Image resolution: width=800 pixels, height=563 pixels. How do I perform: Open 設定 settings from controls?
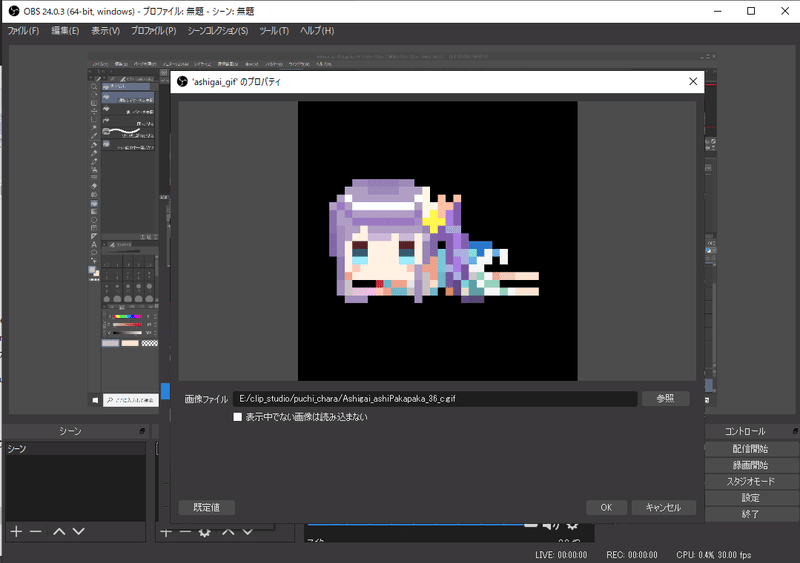(x=751, y=498)
